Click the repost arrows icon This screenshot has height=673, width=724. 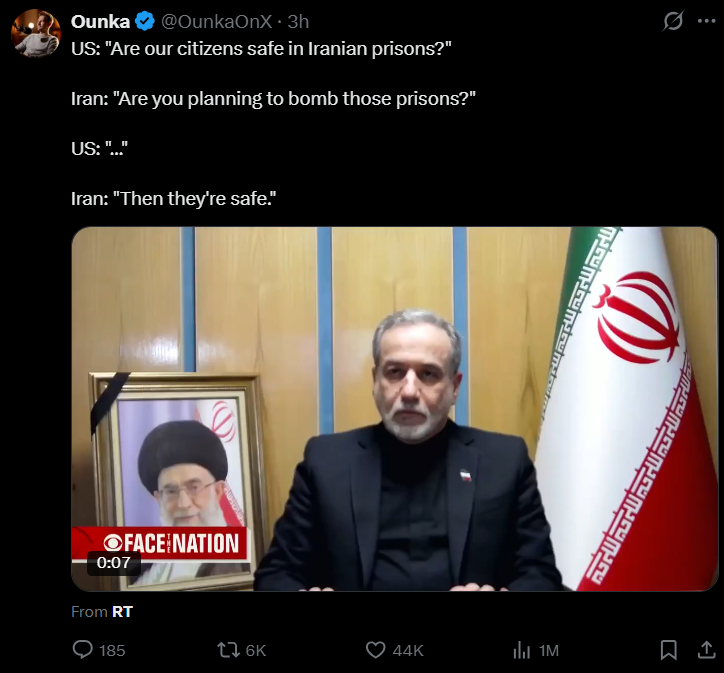pos(229,650)
